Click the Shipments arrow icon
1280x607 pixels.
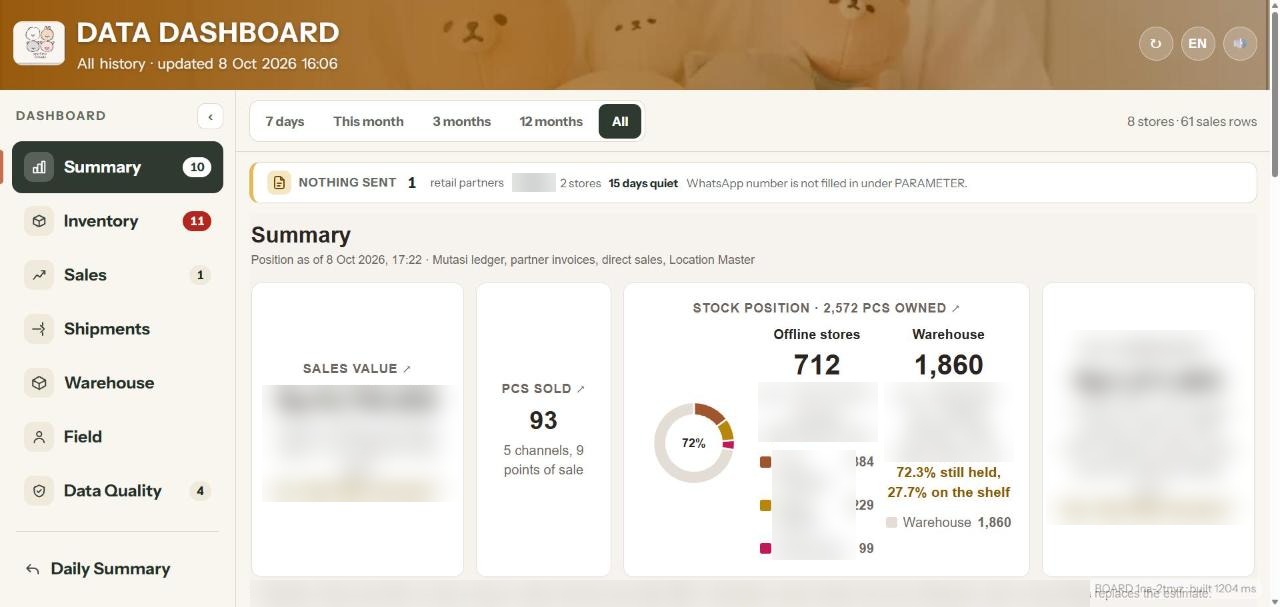coord(39,329)
